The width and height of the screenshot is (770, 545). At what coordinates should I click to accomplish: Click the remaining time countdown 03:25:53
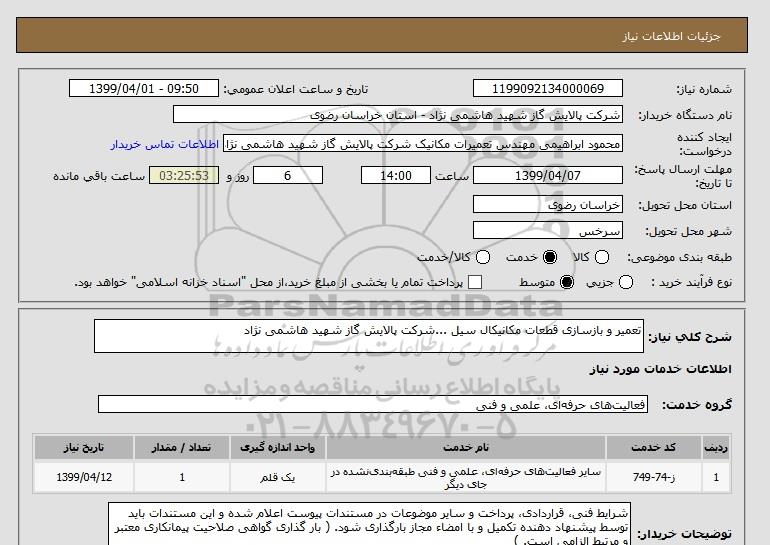coord(184,175)
